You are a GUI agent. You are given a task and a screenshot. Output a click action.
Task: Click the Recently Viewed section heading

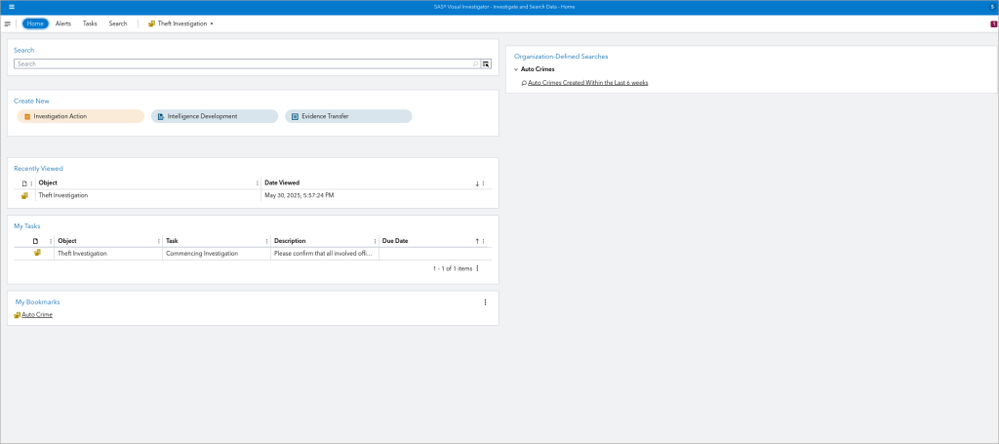tap(38, 169)
